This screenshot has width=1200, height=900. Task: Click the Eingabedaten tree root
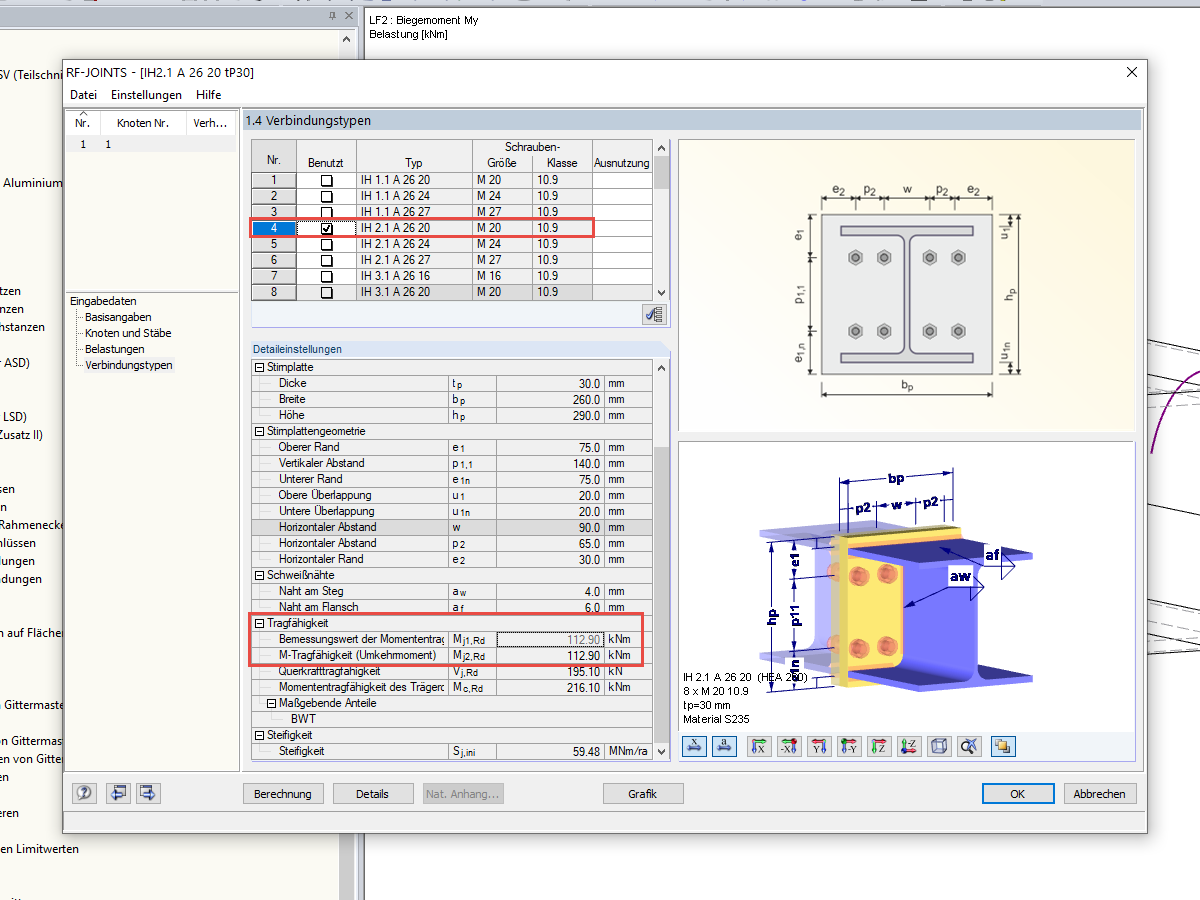point(103,301)
